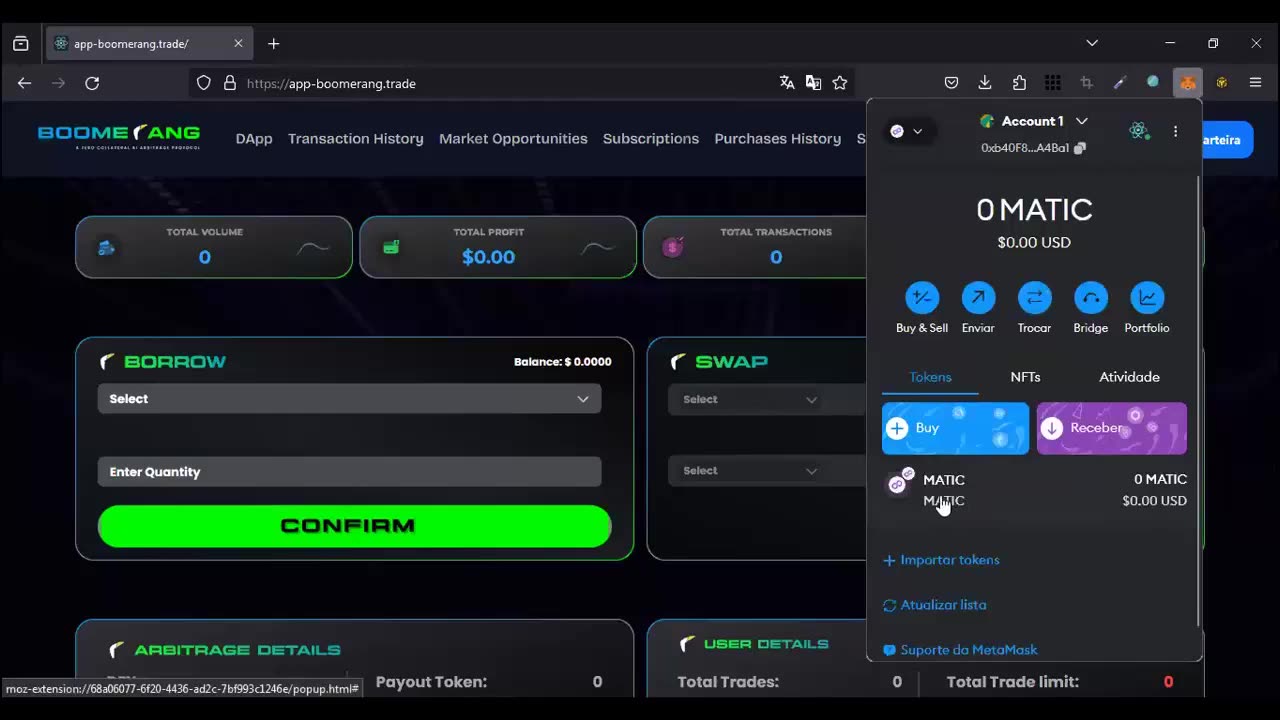The width and height of the screenshot is (1280, 720).
Task: Click the Atualizar lista link
Action: pyautogui.click(x=934, y=605)
